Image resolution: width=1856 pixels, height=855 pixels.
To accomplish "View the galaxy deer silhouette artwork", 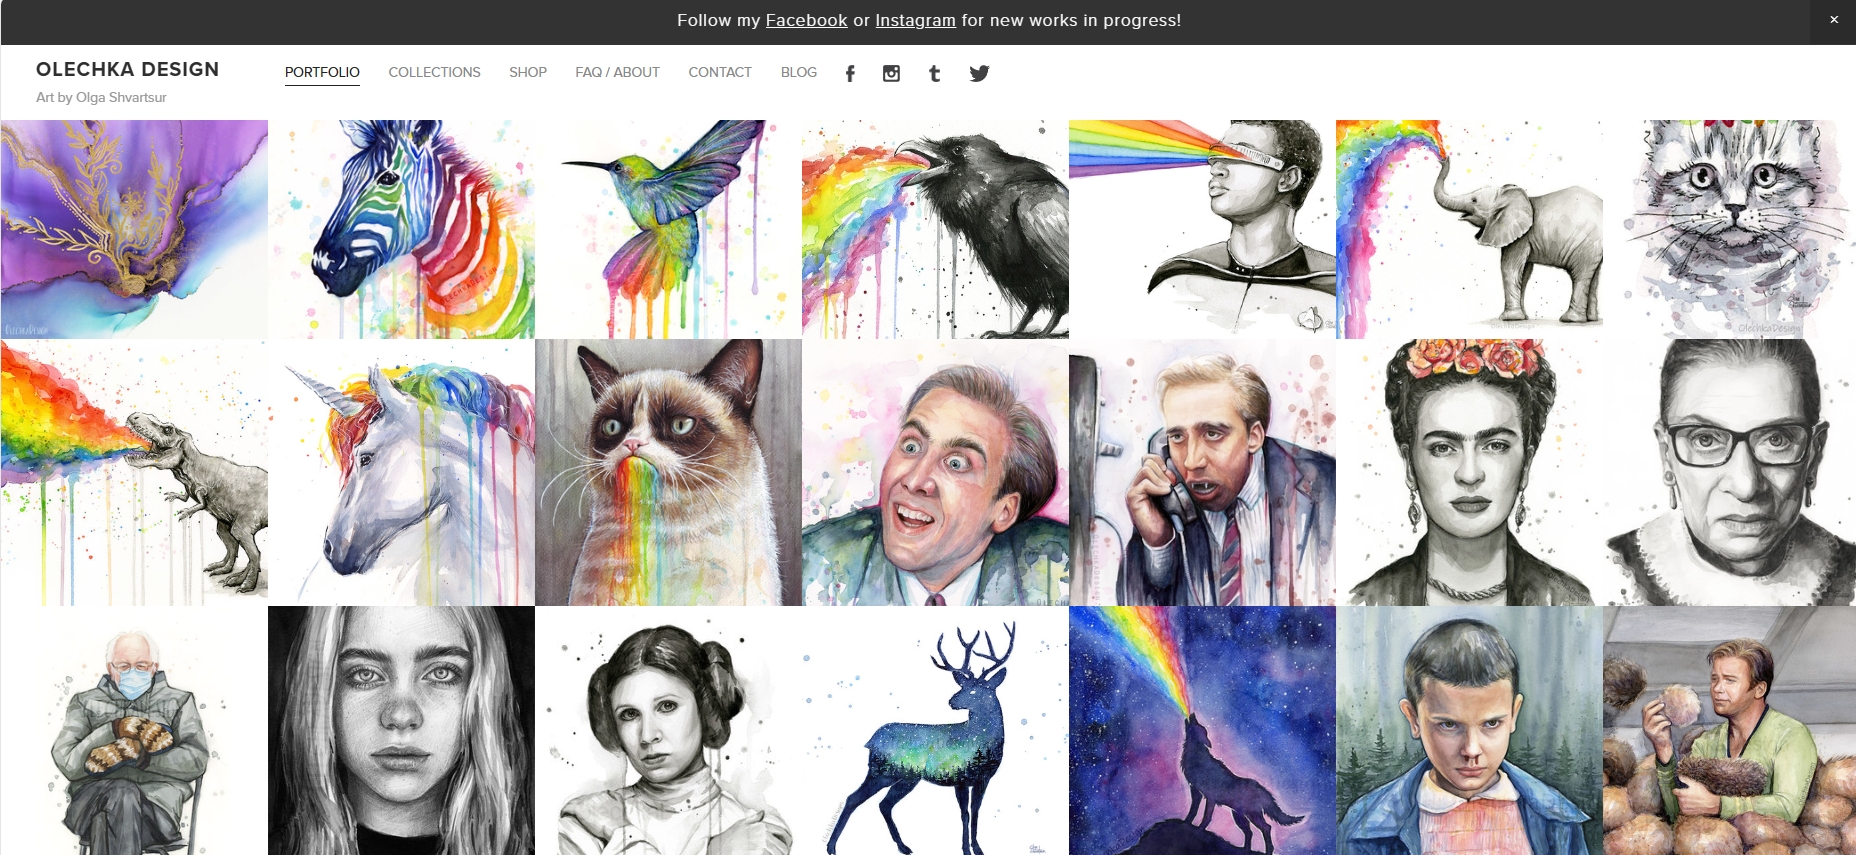I will coord(935,730).
